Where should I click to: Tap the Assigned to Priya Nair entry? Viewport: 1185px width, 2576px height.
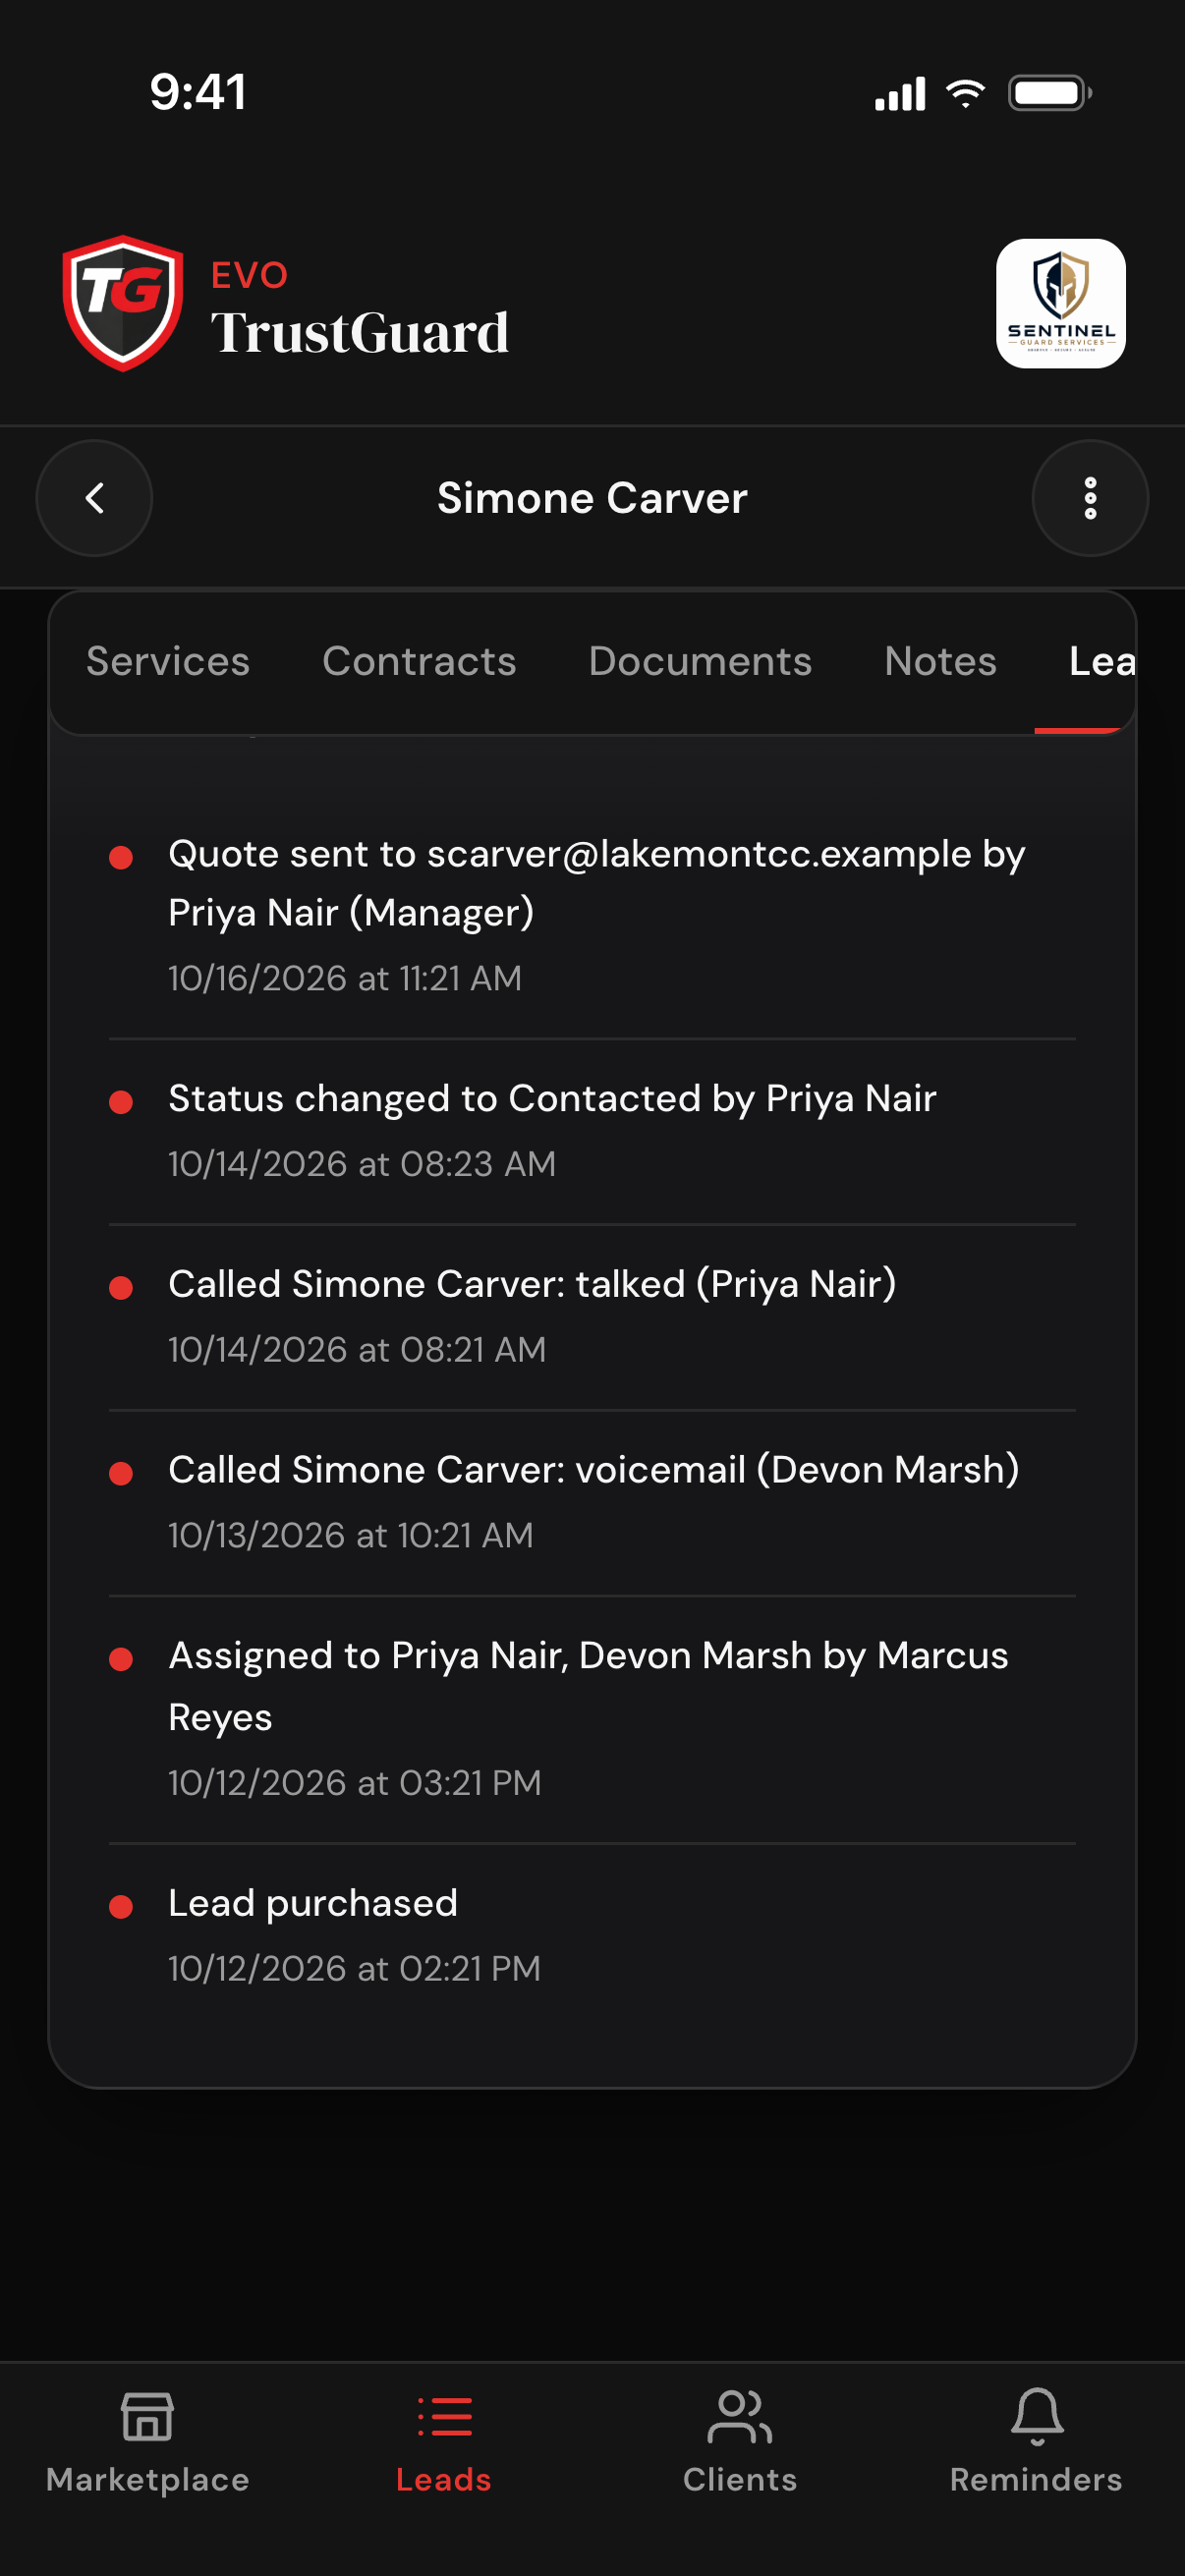(592, 1719)
